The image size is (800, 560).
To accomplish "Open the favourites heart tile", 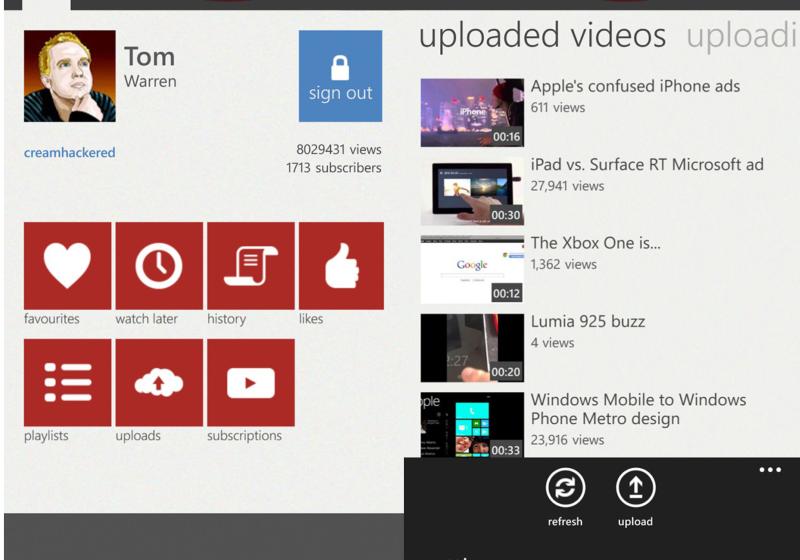I will [67, 266].
